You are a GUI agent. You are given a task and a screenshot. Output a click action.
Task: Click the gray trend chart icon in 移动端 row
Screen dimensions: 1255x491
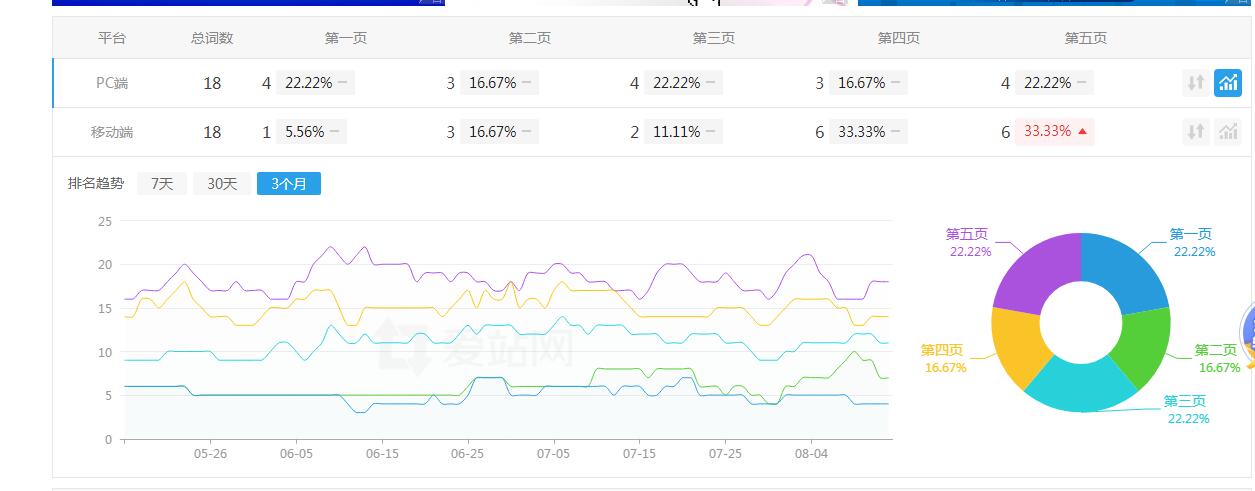[1227, 132]
